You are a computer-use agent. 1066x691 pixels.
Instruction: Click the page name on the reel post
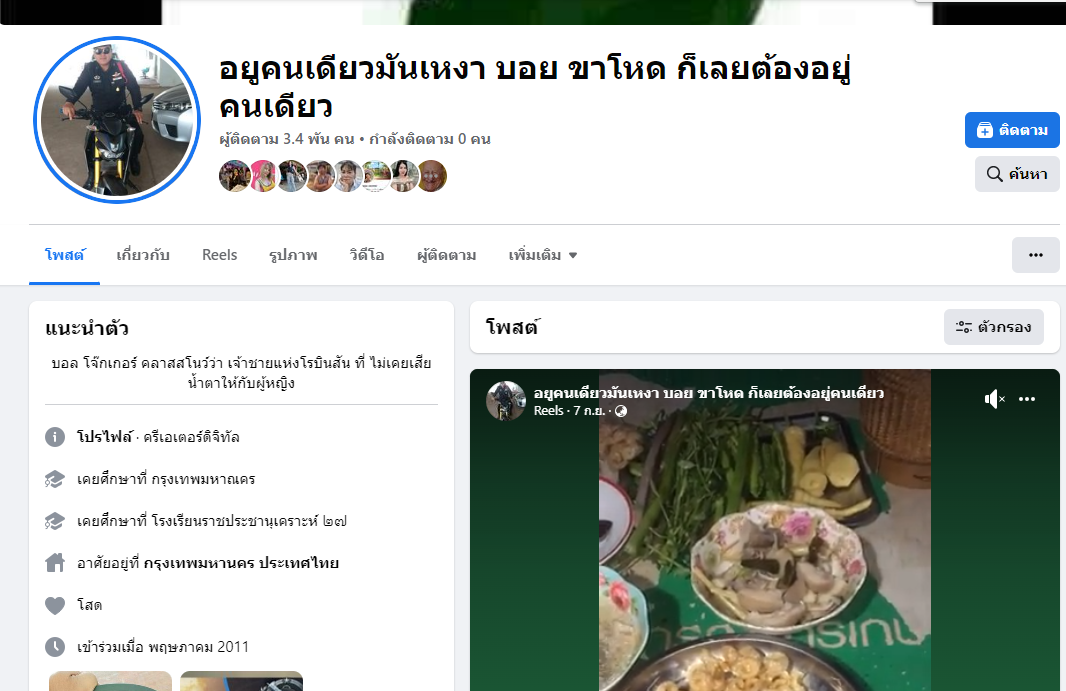point(708,393)
